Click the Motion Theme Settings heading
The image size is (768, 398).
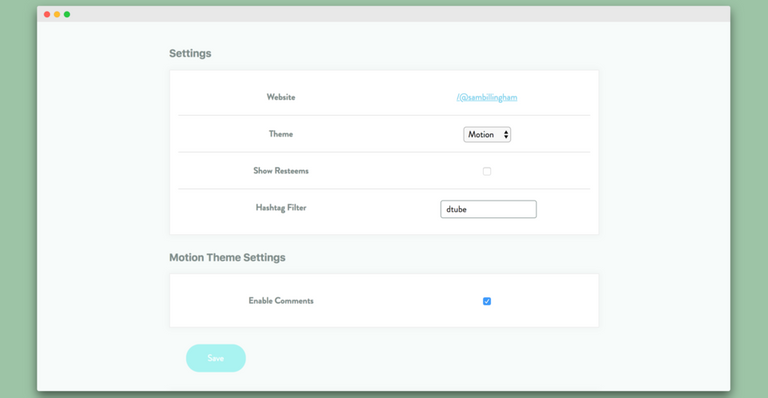pyautogui.click(x=227, y=258)
